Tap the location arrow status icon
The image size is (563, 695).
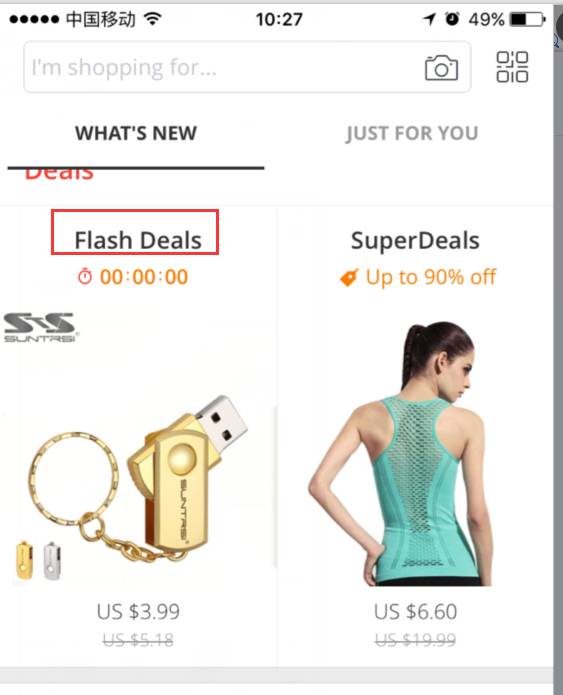tap(429, 19)
